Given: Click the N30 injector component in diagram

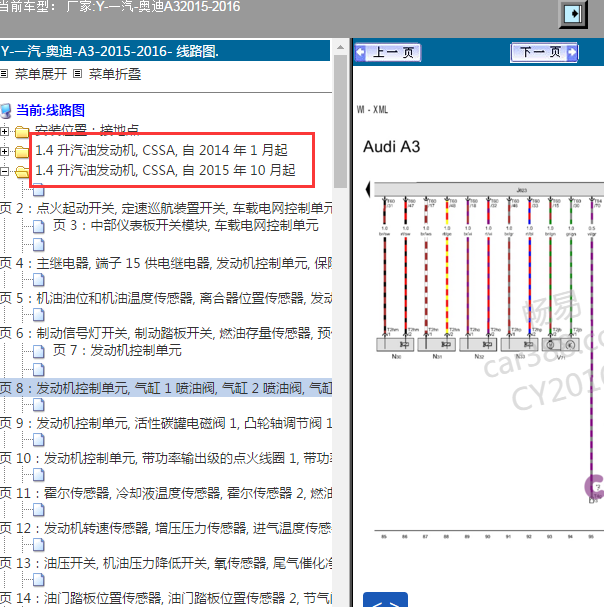Looking at the screenshot, I should 395,344.
